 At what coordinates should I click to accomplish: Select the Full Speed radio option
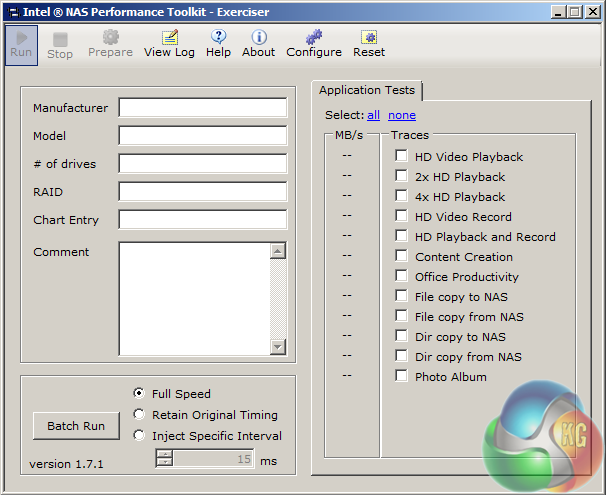[x=139, y=394]
